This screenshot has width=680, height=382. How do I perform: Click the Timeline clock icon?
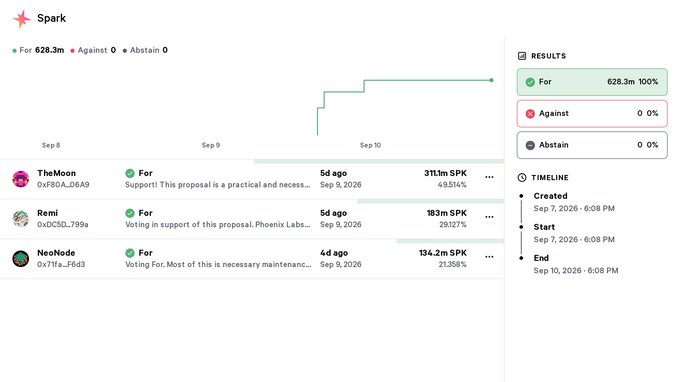522,177
